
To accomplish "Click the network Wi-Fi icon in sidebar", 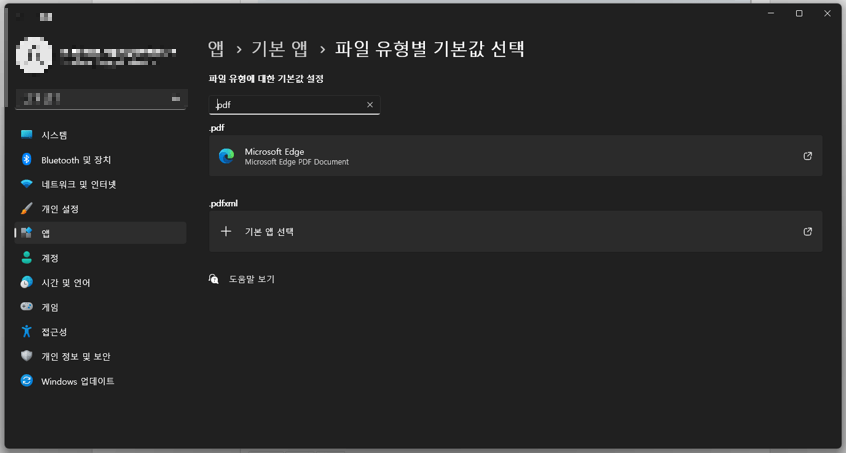I will (26, 184).
